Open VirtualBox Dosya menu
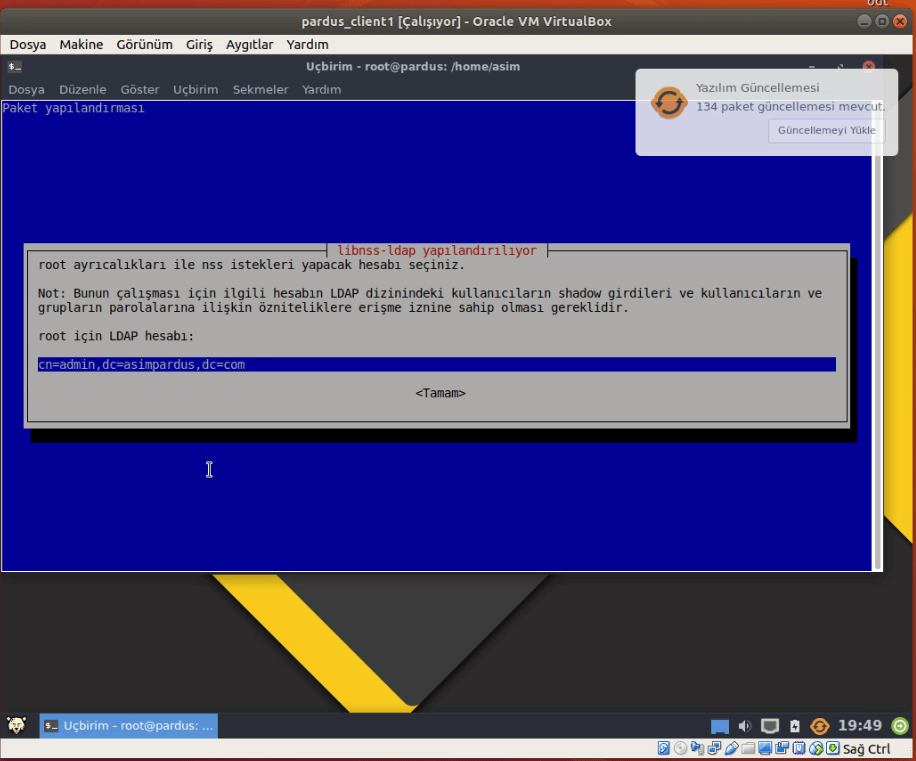 click(x=27, y=44)
